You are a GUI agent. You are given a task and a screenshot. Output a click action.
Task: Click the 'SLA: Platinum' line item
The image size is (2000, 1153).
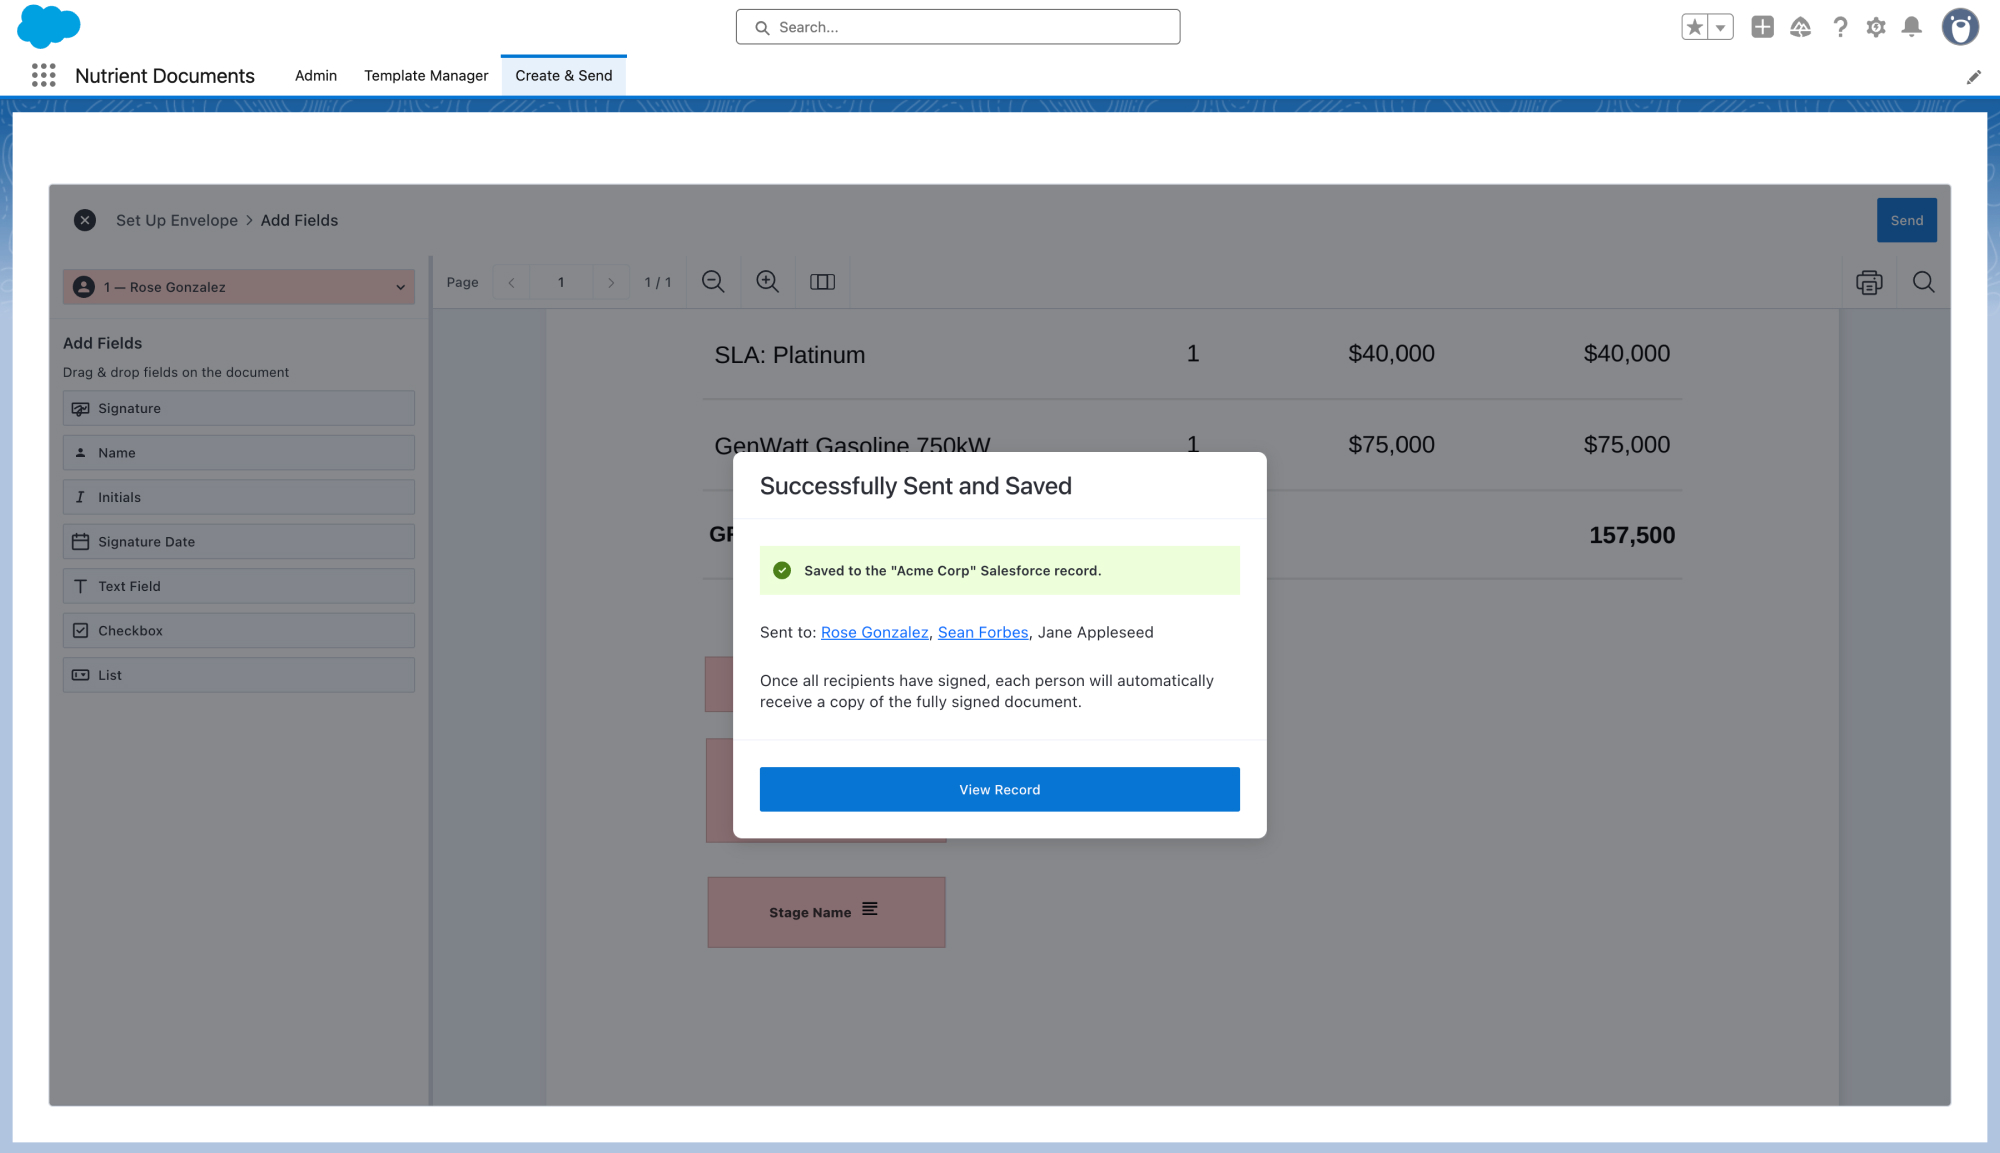point(790,355)
